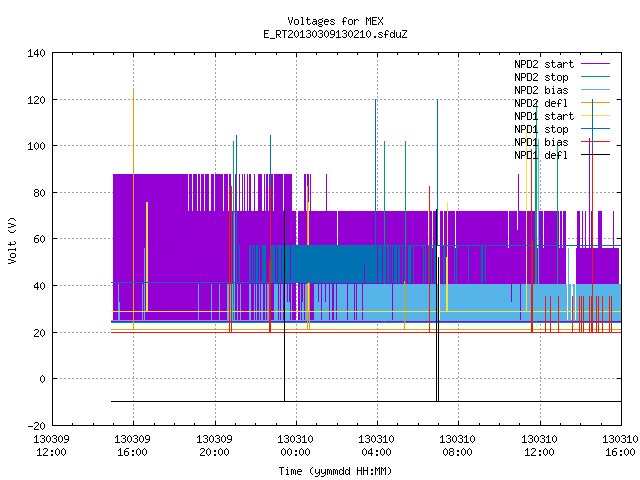Image resolution: width=640 pixels, height=480 pixels.
Task: Click the black NPD1 defl legend line
Action: point(595,155)
